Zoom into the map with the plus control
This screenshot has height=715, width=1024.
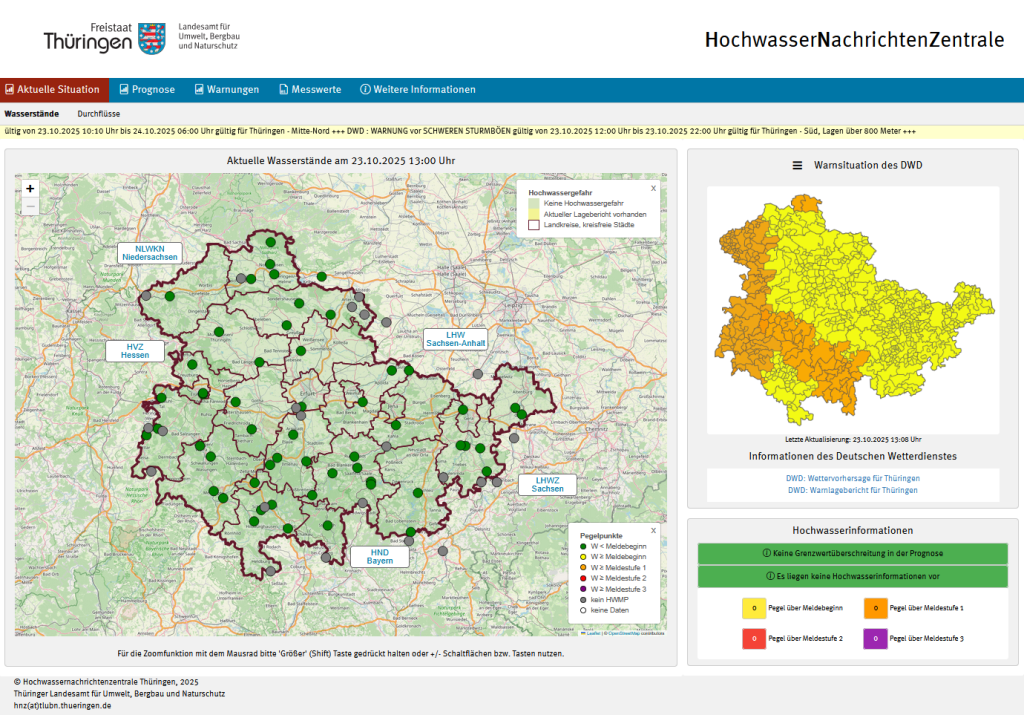(30, 188)
